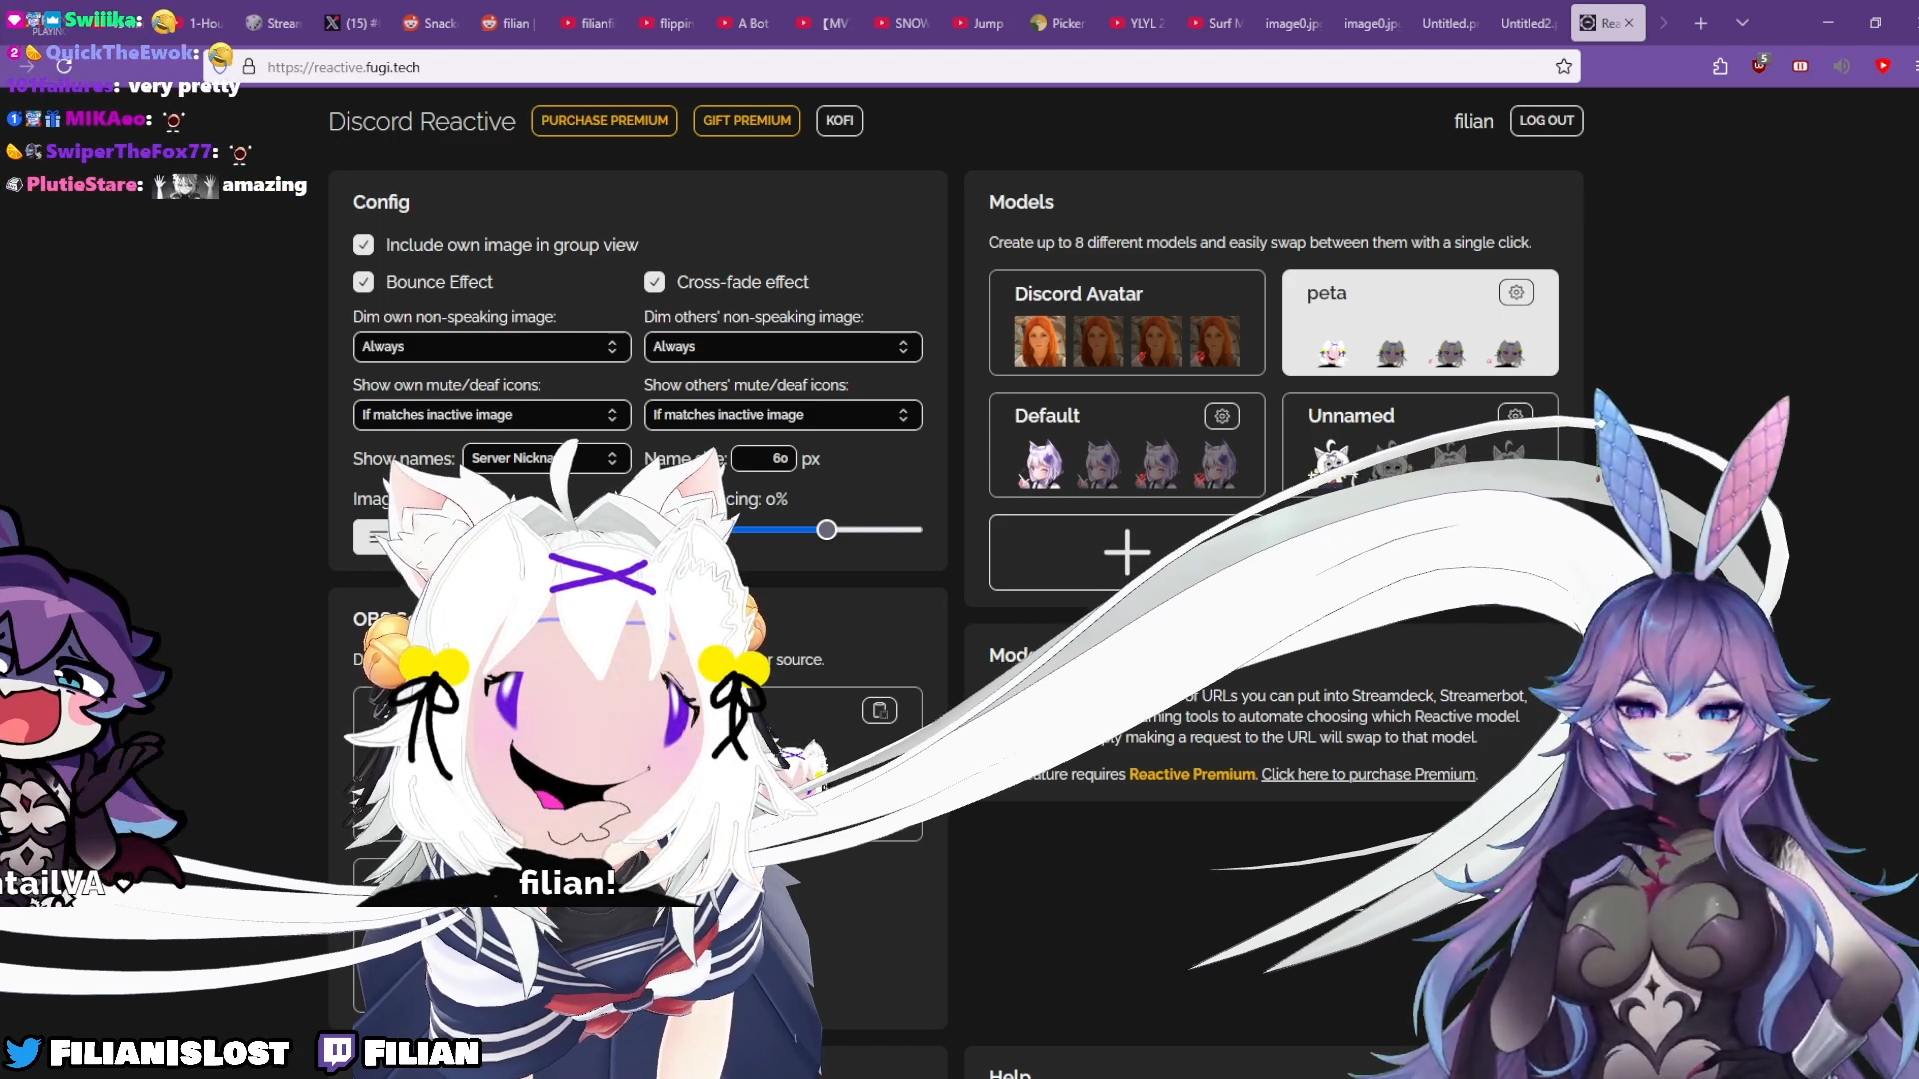Screen dimensions: 1919x1079
Task: Switch to the Jump YouTube tab
Action: point(979,23)
